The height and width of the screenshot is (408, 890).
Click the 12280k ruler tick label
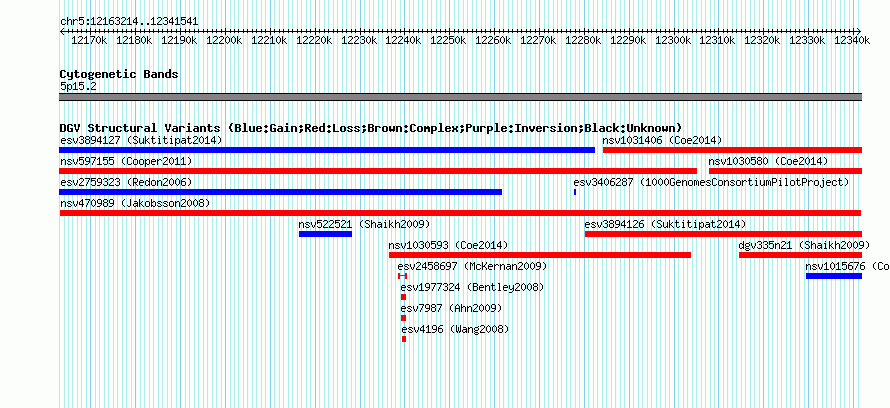click(583, 40)
